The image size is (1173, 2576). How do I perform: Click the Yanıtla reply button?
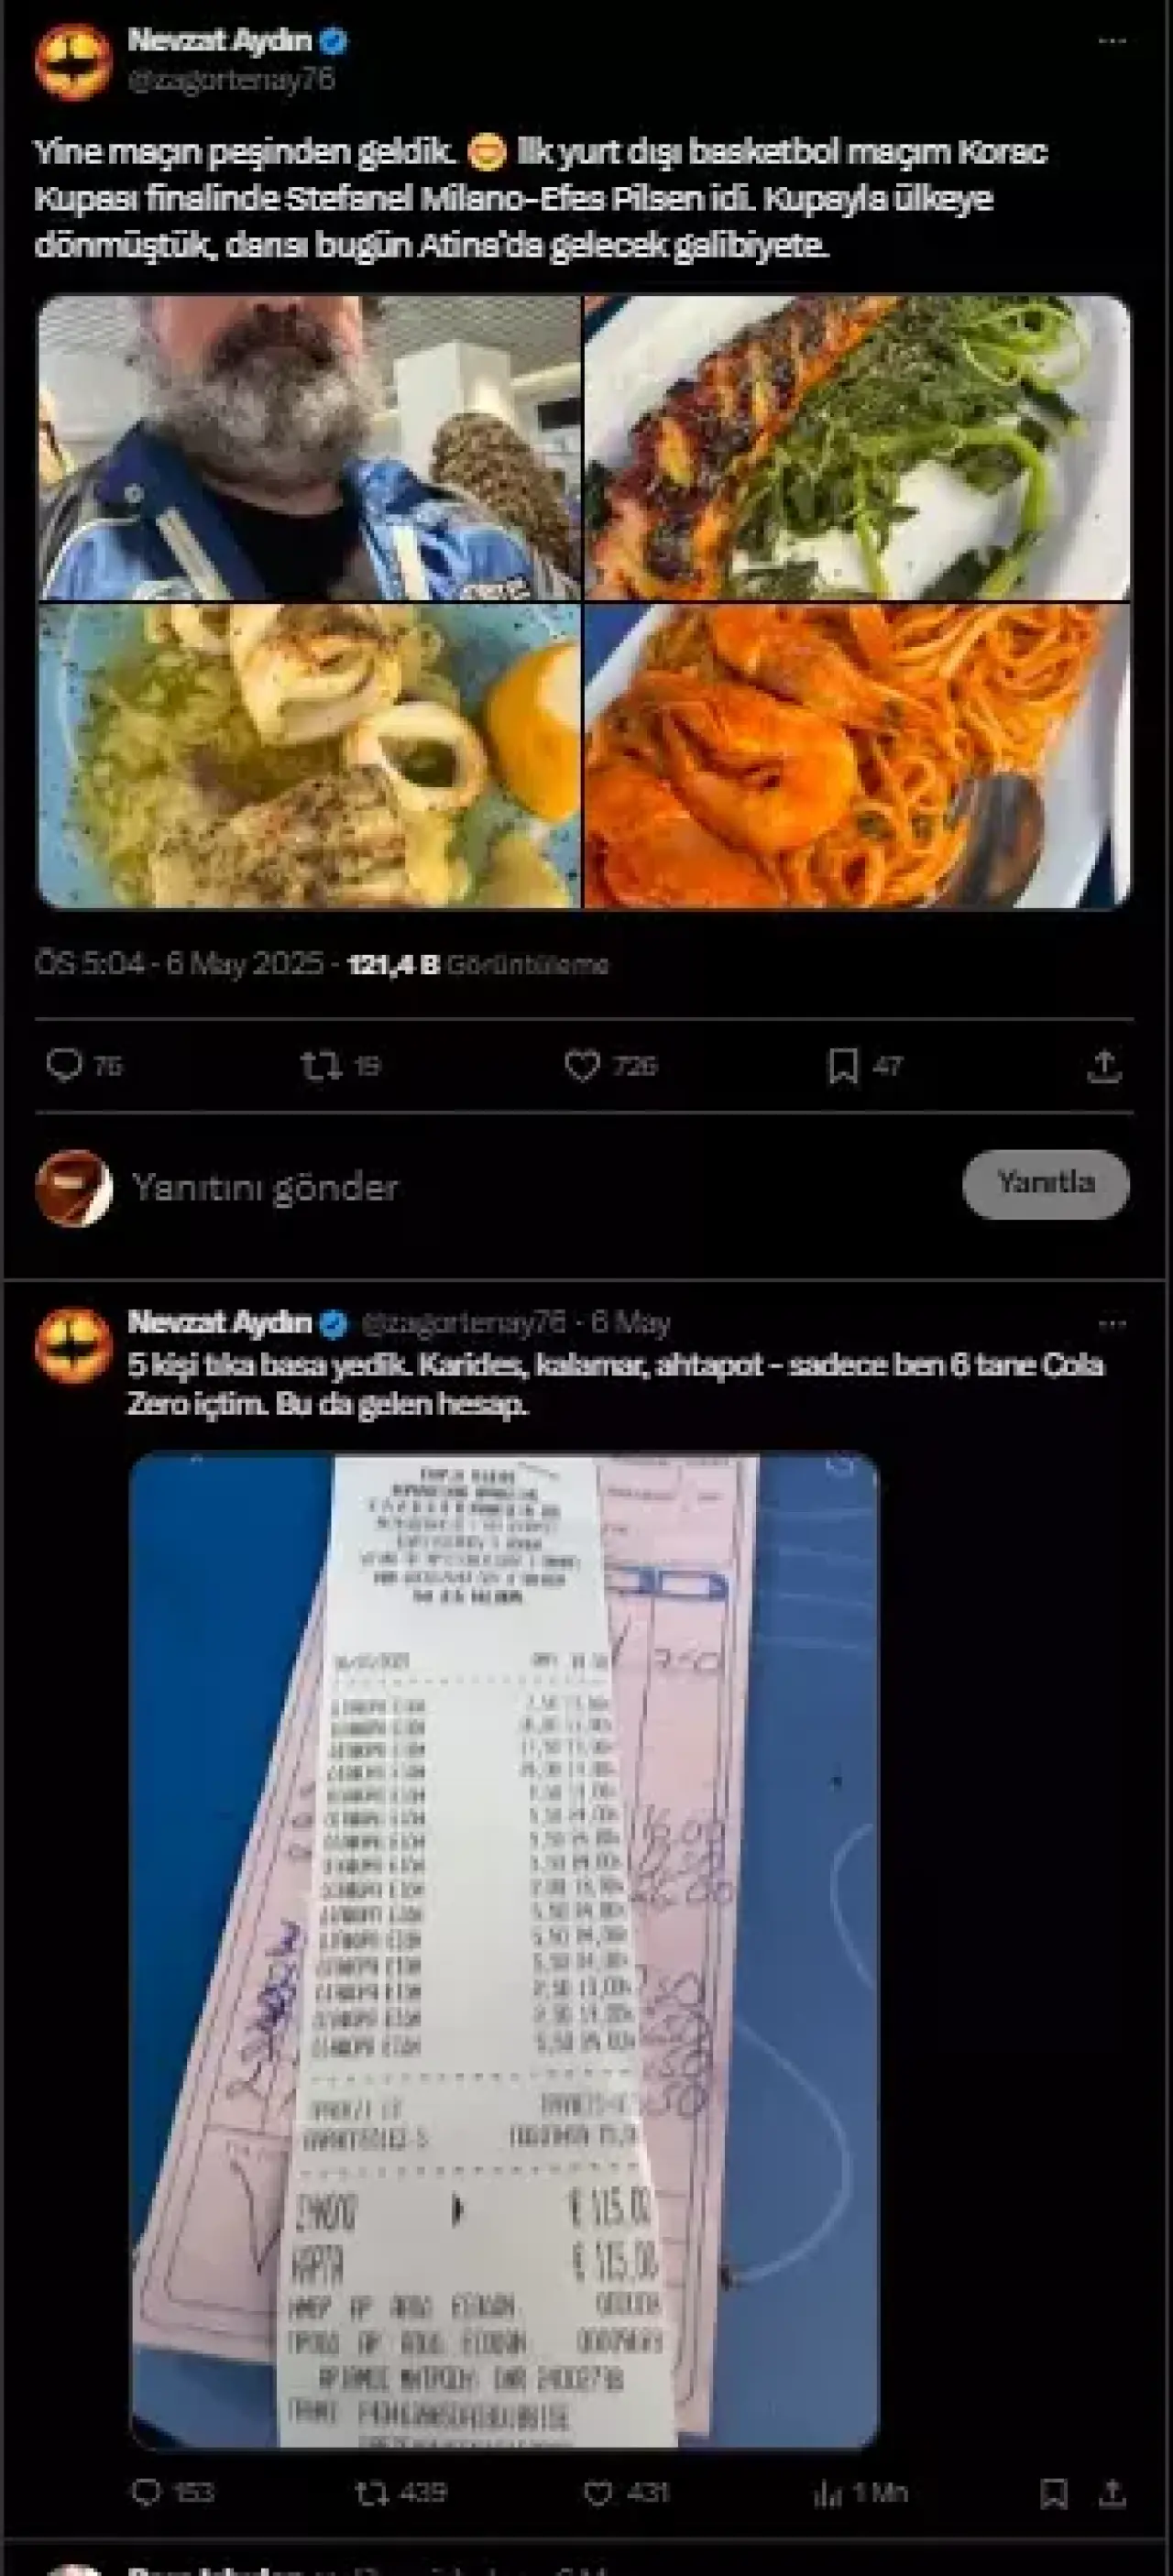pyautogui.click(x=1046, y=1183)
